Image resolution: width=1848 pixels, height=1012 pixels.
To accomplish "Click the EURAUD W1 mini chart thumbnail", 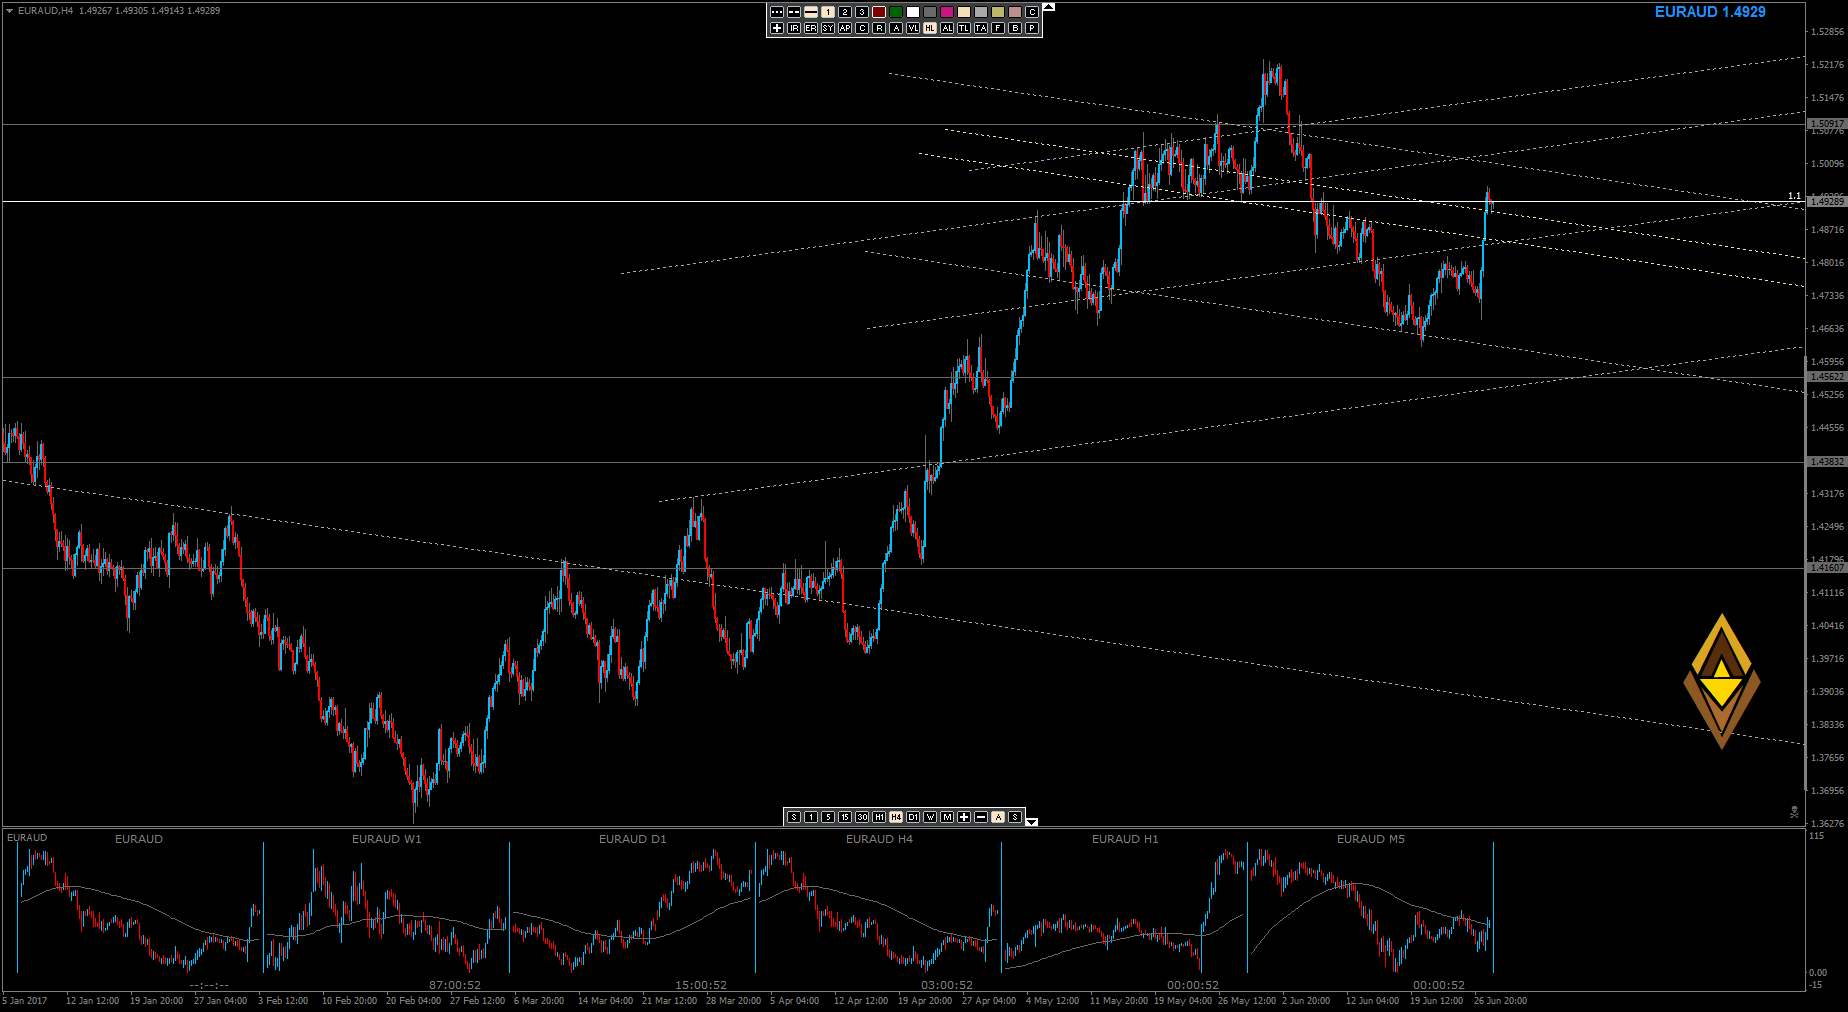I will pos(386,907).
